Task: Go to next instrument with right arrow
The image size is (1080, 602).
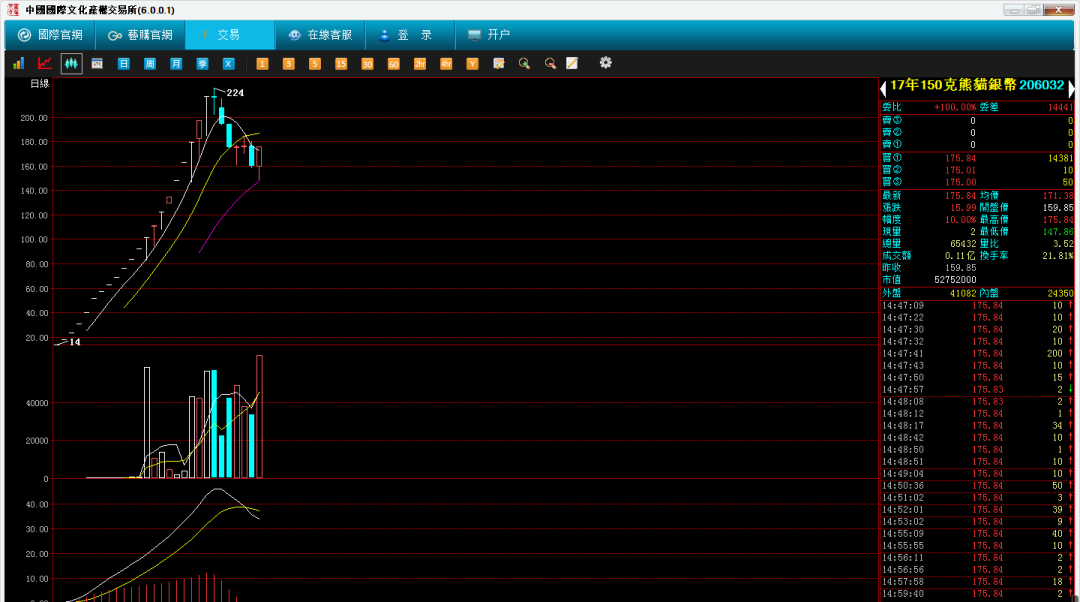Action: tap(1071, 88)
